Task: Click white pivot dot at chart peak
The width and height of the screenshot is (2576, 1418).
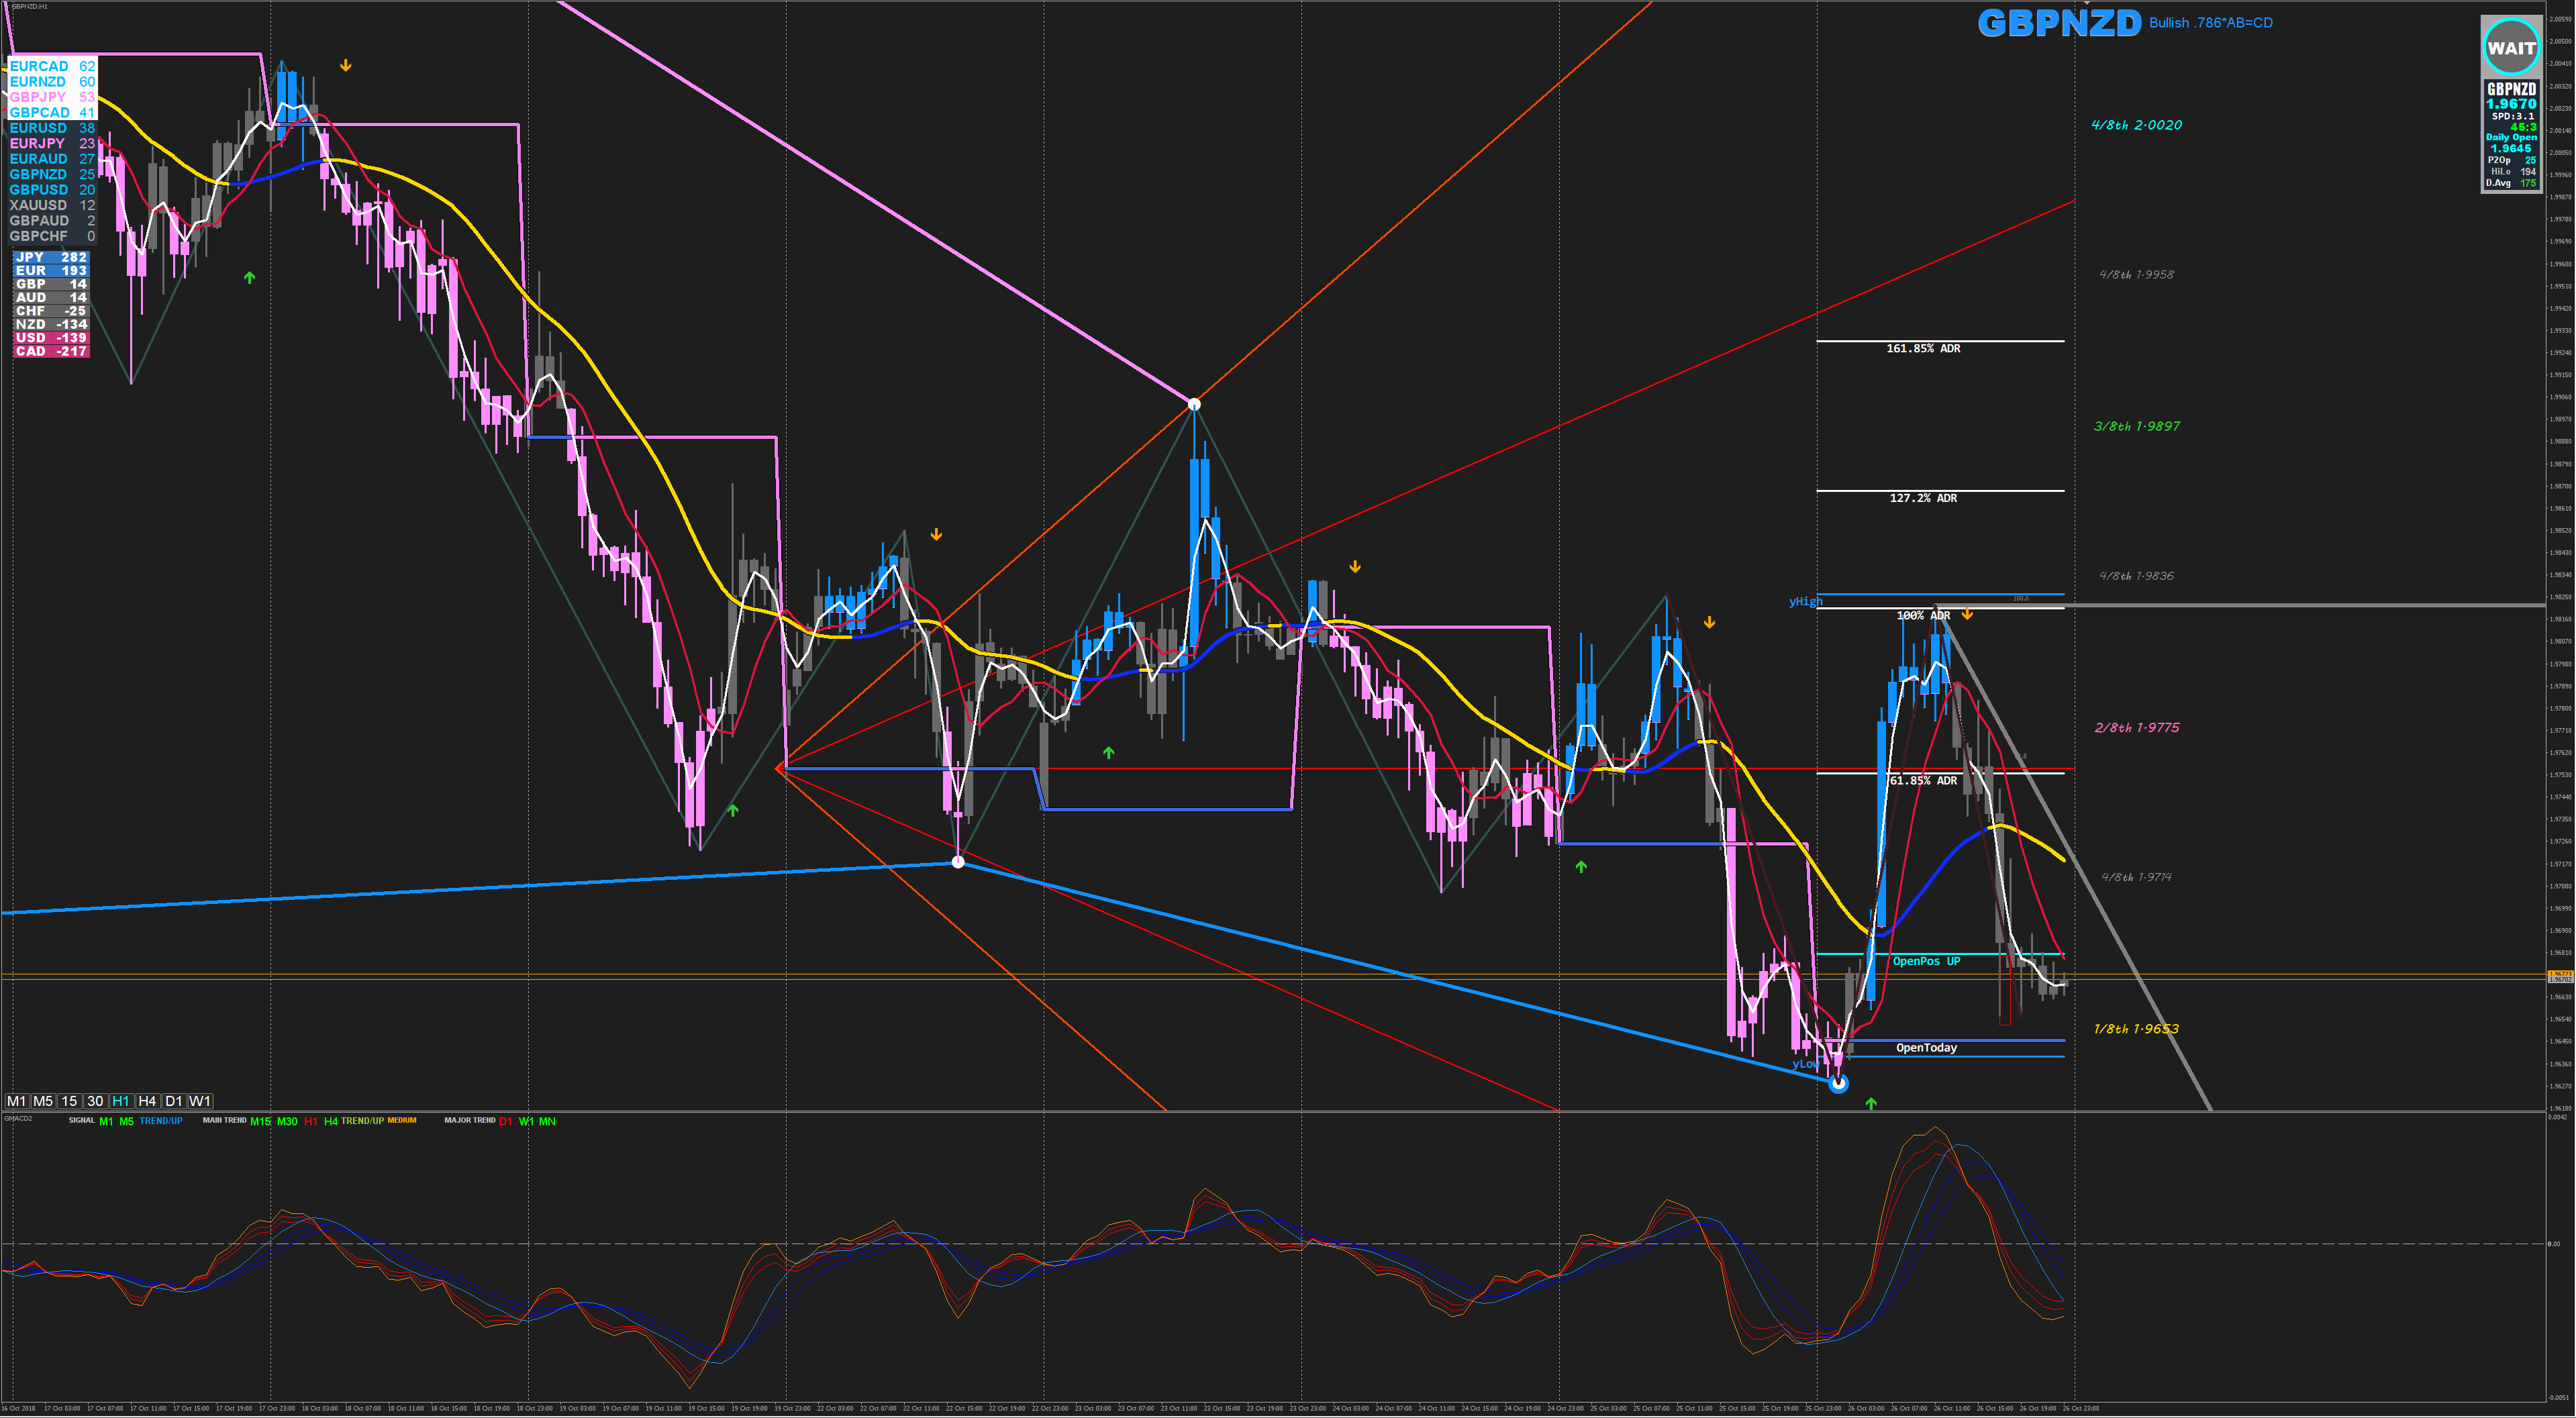Action: coord(1194,404)
